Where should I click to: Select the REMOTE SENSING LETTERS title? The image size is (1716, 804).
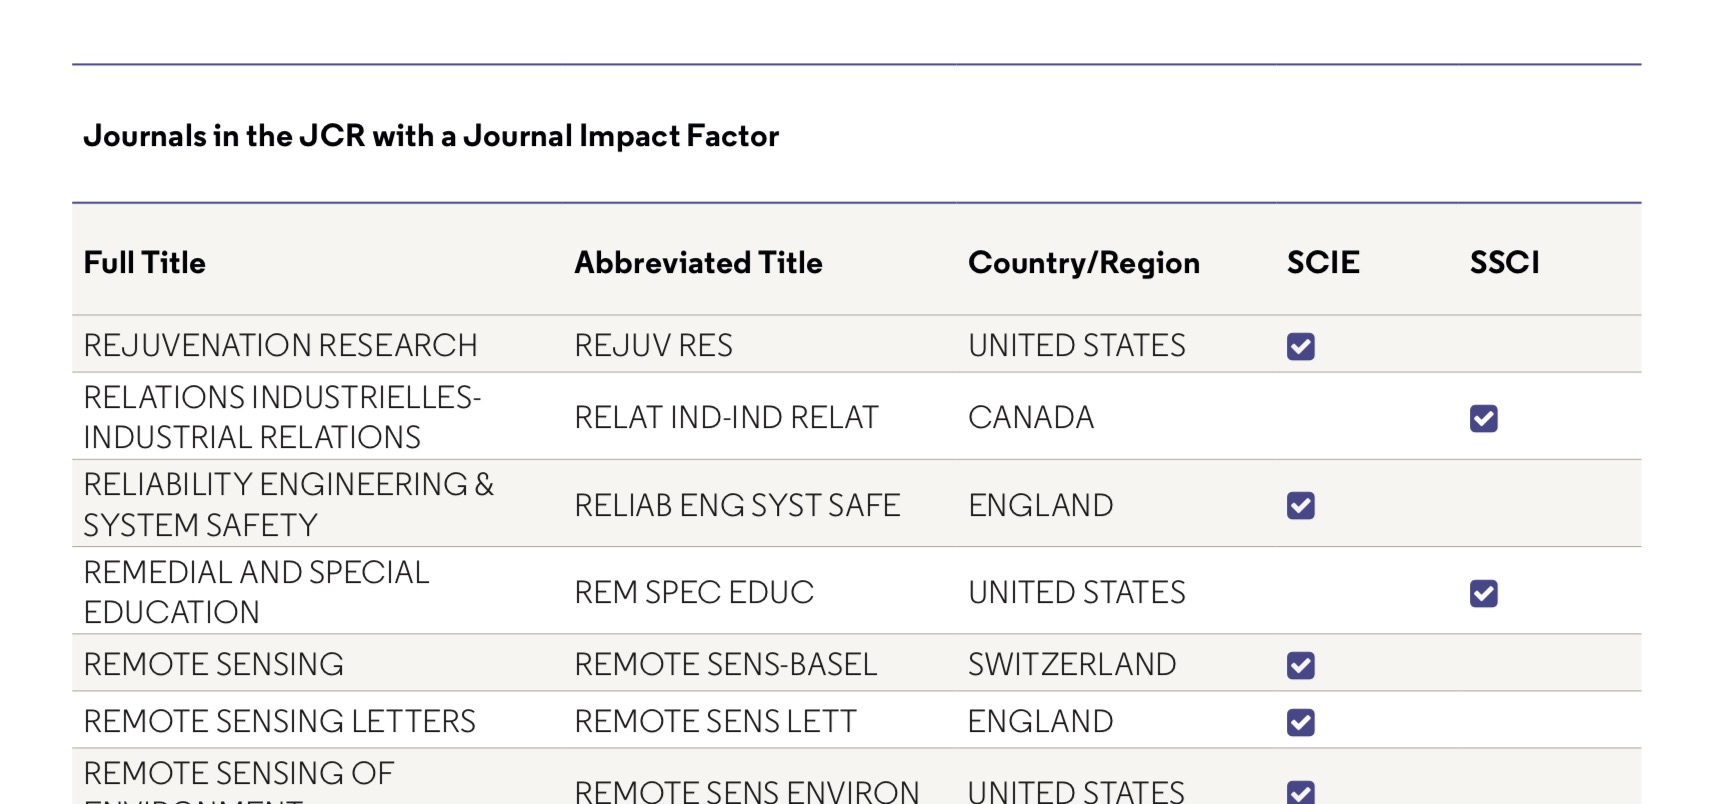tap(279, 722)
